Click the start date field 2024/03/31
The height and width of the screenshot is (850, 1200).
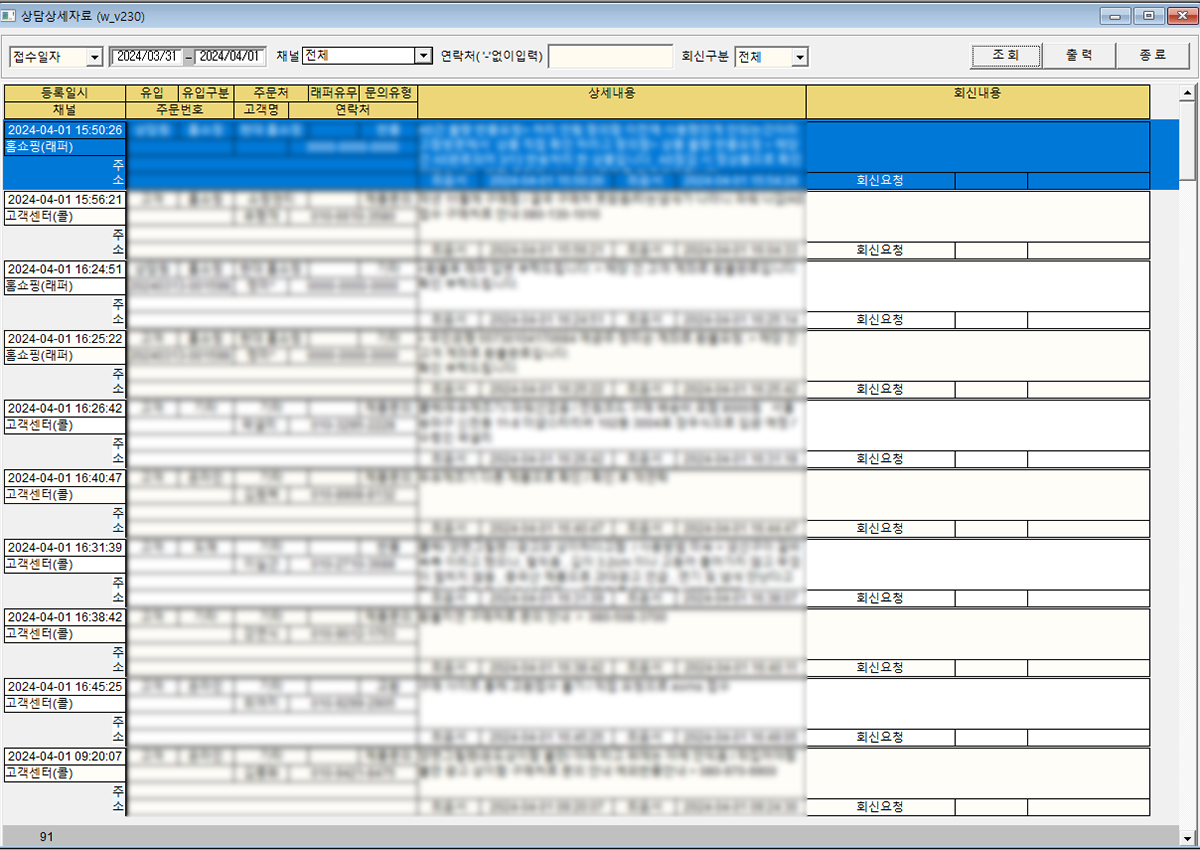[x=145, y=57]
